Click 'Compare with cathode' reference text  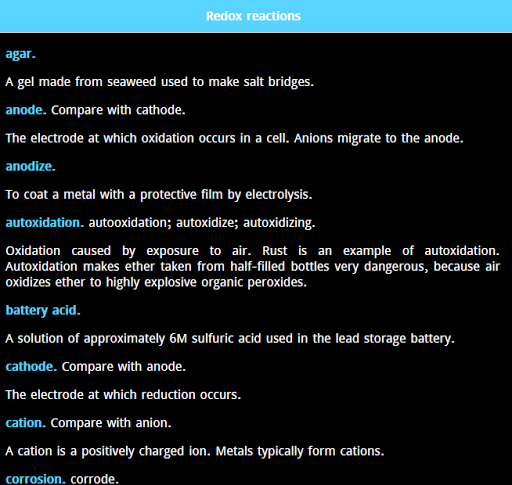point(118,110)
